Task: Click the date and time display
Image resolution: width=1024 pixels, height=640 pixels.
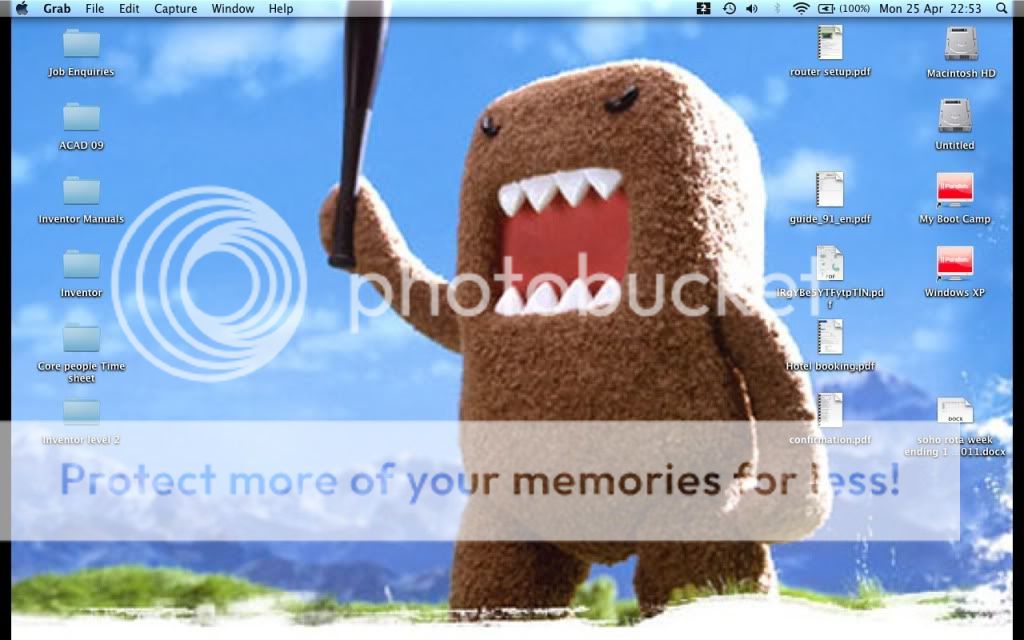Action: point(930,8)
